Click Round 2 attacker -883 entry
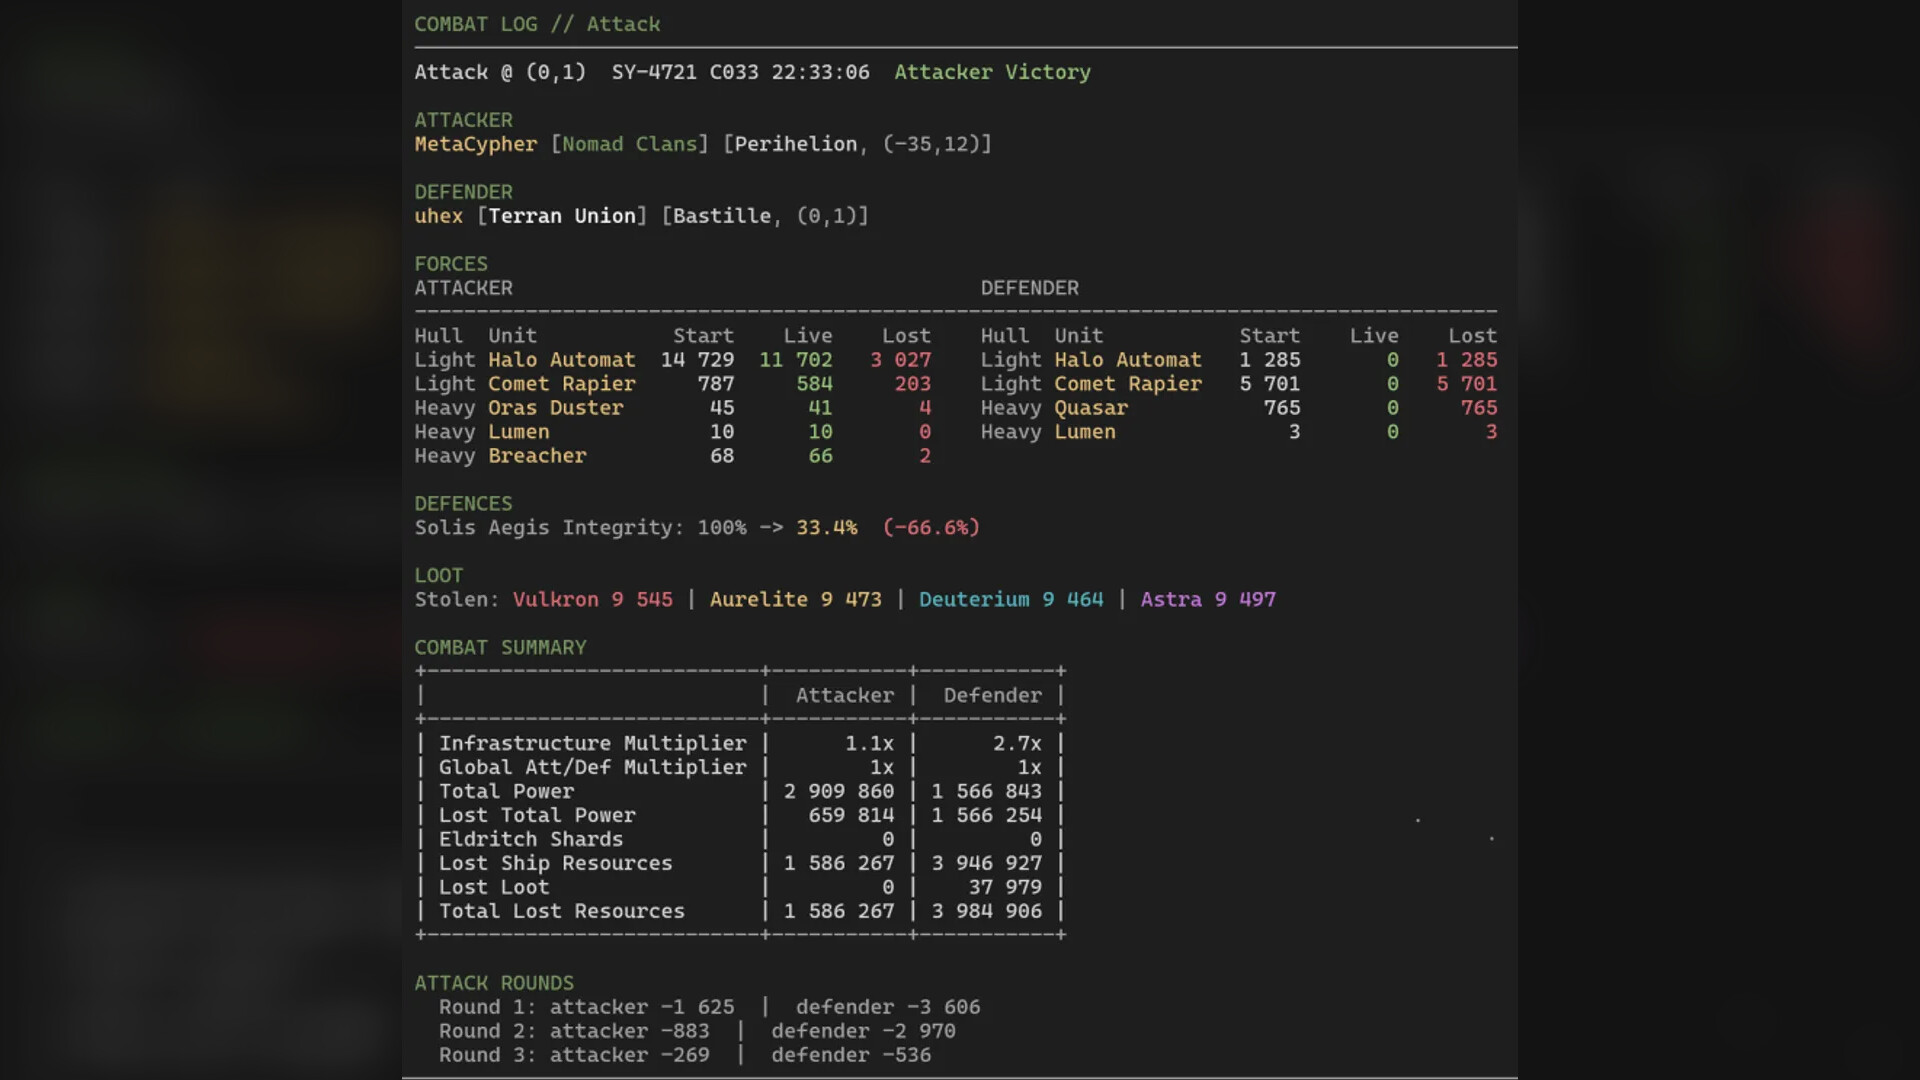This screenshot has width=1920, height=1080. coord(629,1032)
